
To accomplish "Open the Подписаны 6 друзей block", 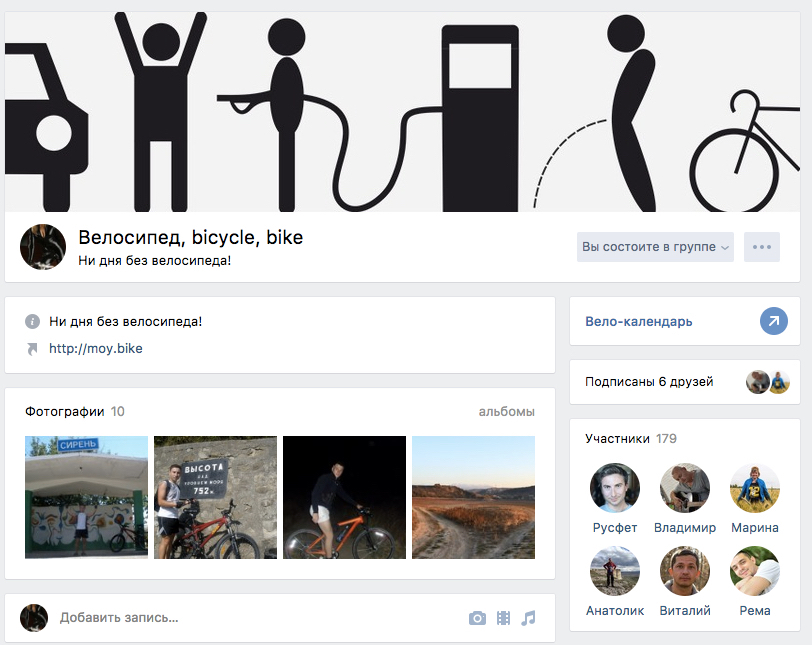I will click(x=685, y=382).
